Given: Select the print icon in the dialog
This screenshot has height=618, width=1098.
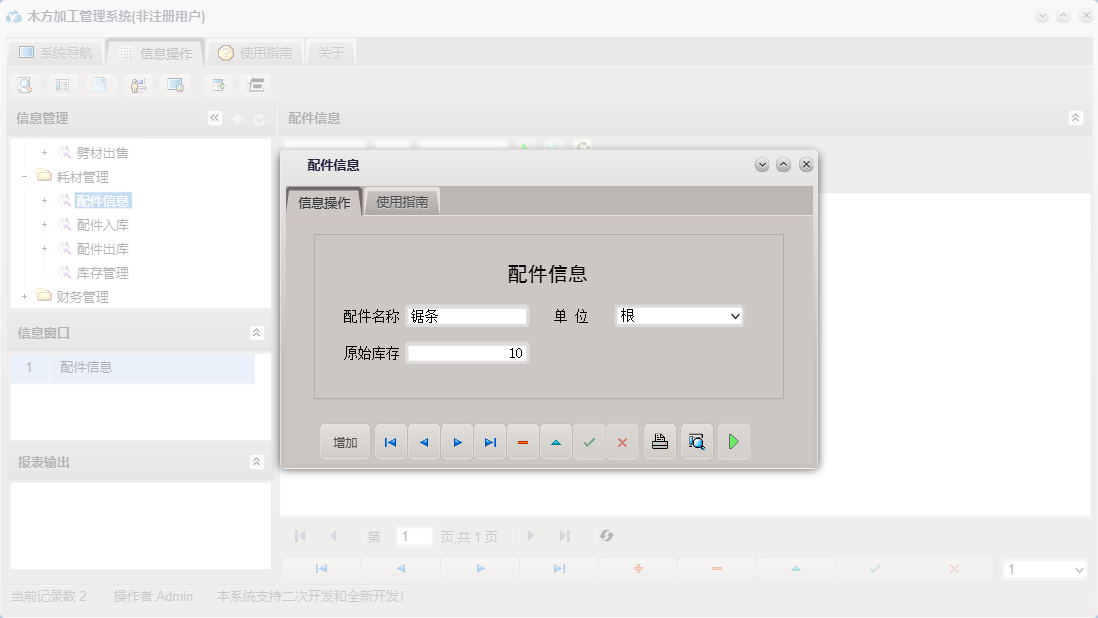Looking at the screenshot, I should [659, 441].
